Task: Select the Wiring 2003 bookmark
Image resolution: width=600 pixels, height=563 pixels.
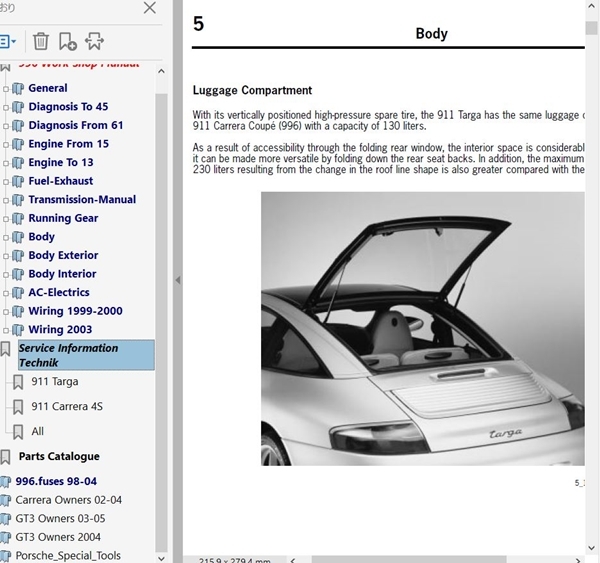Action: pos(60,329)
